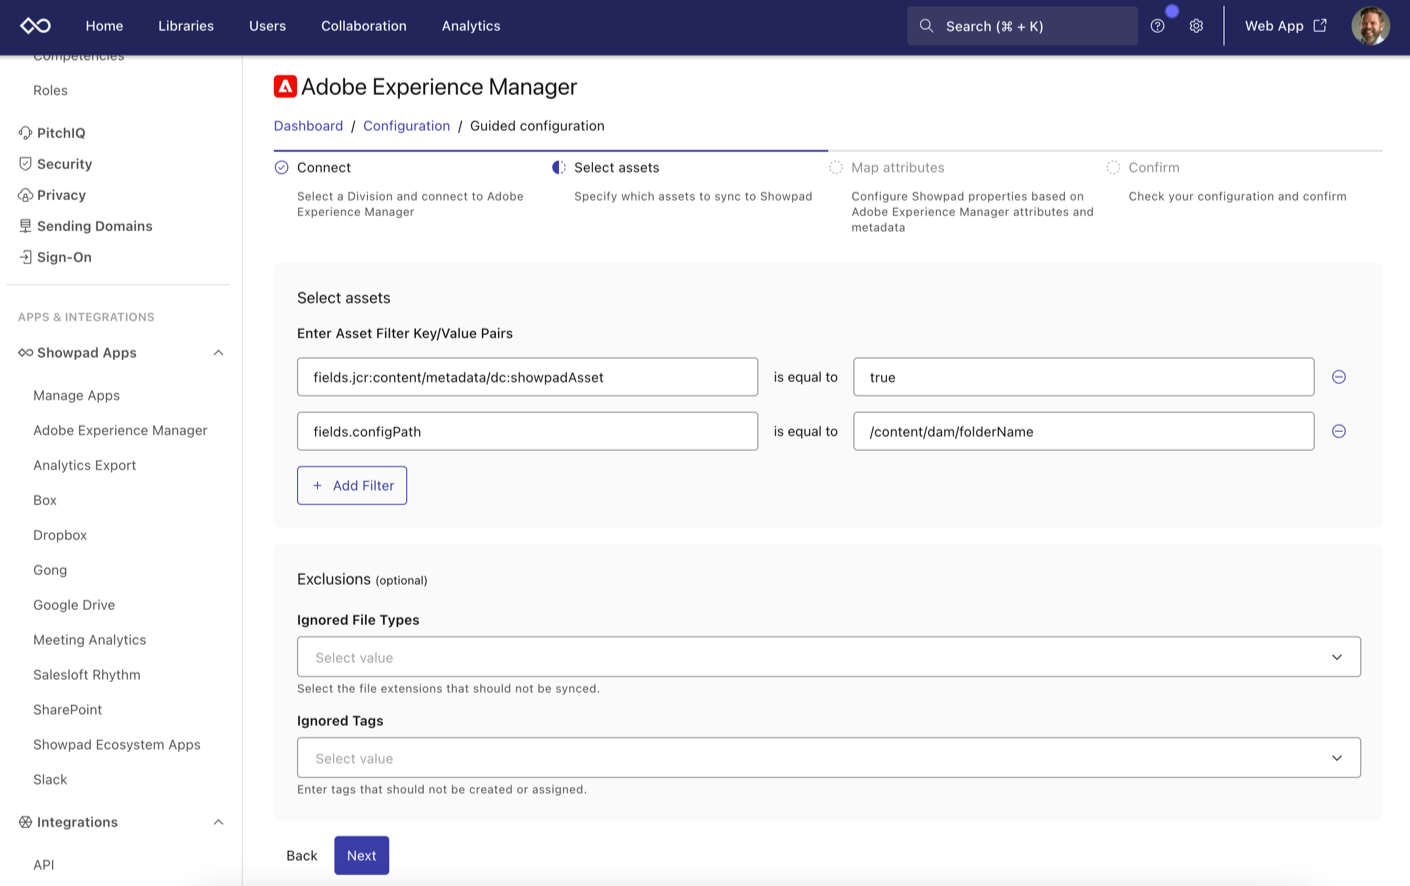Click the Integrations section icon
1410x886 pixels.
[x=25, y=822]
